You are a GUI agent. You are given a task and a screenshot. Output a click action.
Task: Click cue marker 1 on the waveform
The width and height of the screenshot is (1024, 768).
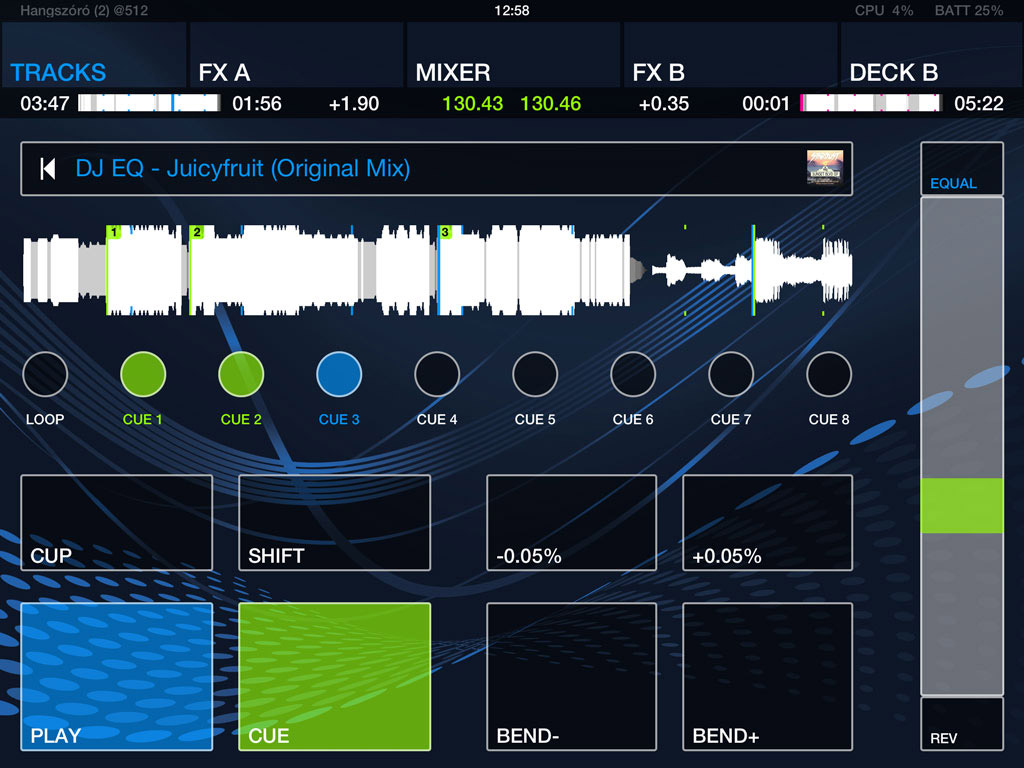[x=114, y=232]
